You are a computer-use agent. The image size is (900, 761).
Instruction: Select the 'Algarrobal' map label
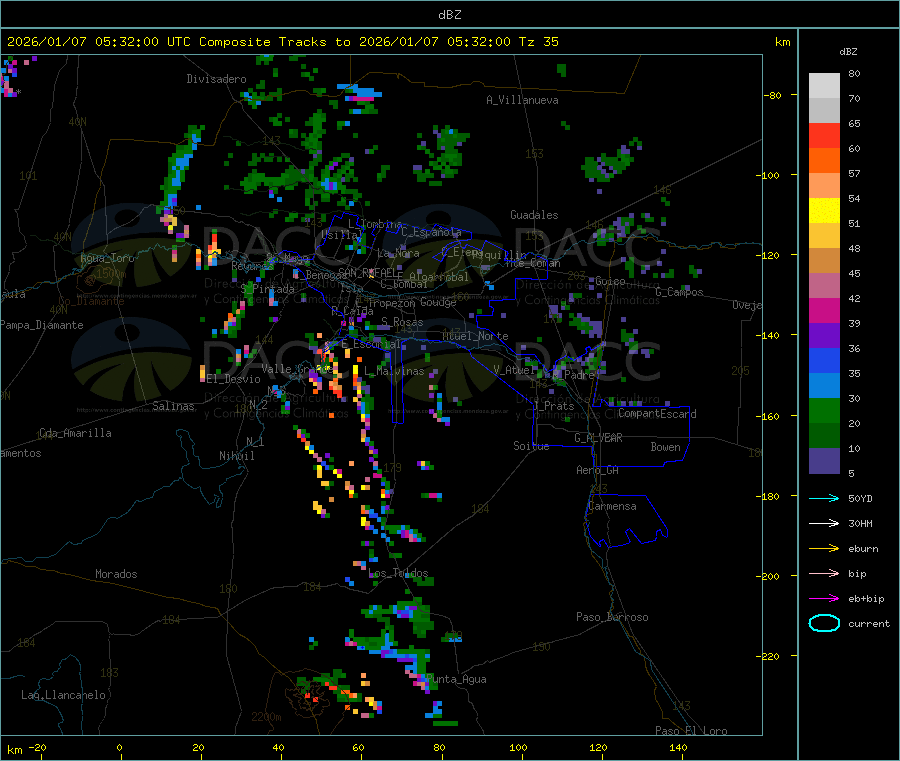[x=439, y=277]
